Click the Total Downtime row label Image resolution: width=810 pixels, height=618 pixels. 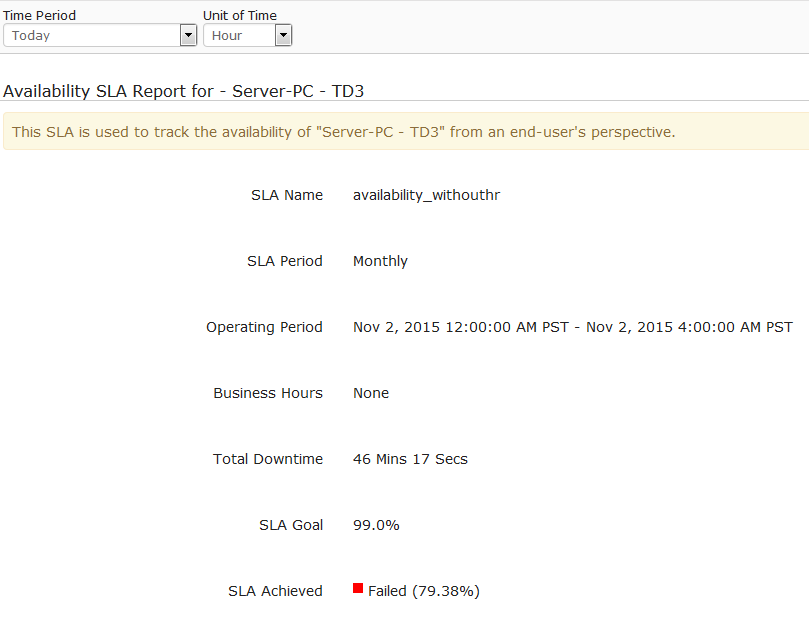click(268, 459)
